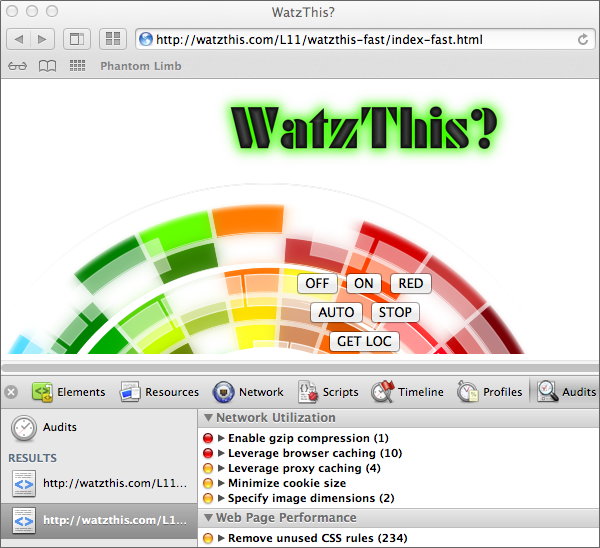Click the orange dot beside Remove unused CSS rules
The width and height of the screenshot is (600, 548).
pyautogui.click(x=208, y=538)
